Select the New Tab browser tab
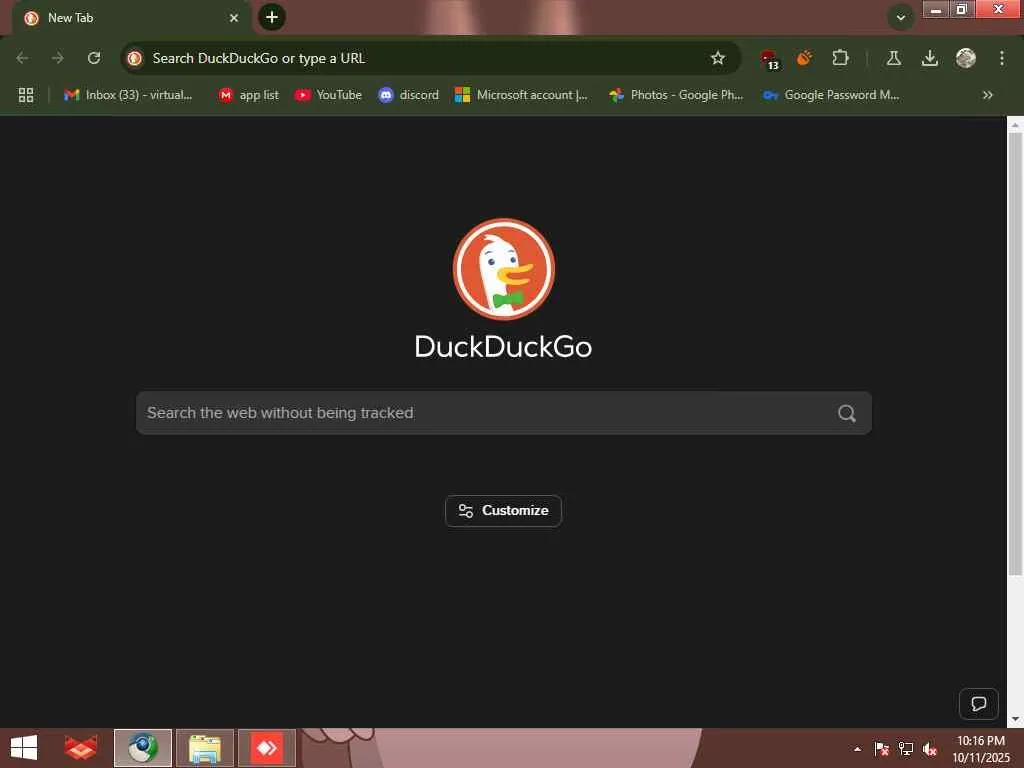This screenshot has height=768, width=1024. pyautogui.click(x=131, y=18)
